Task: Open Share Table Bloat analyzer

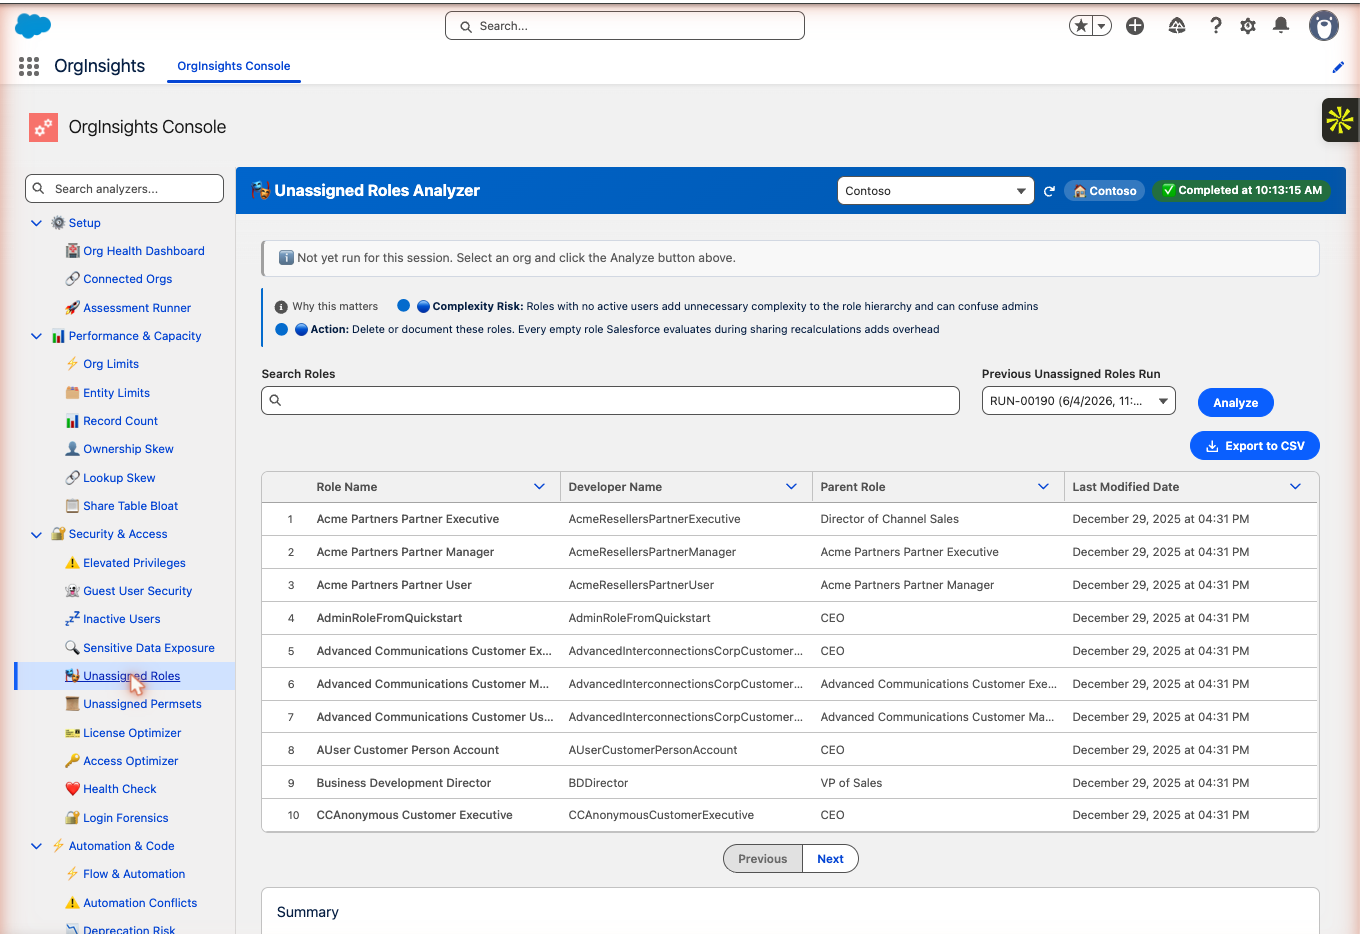Action: coord(131,506)
